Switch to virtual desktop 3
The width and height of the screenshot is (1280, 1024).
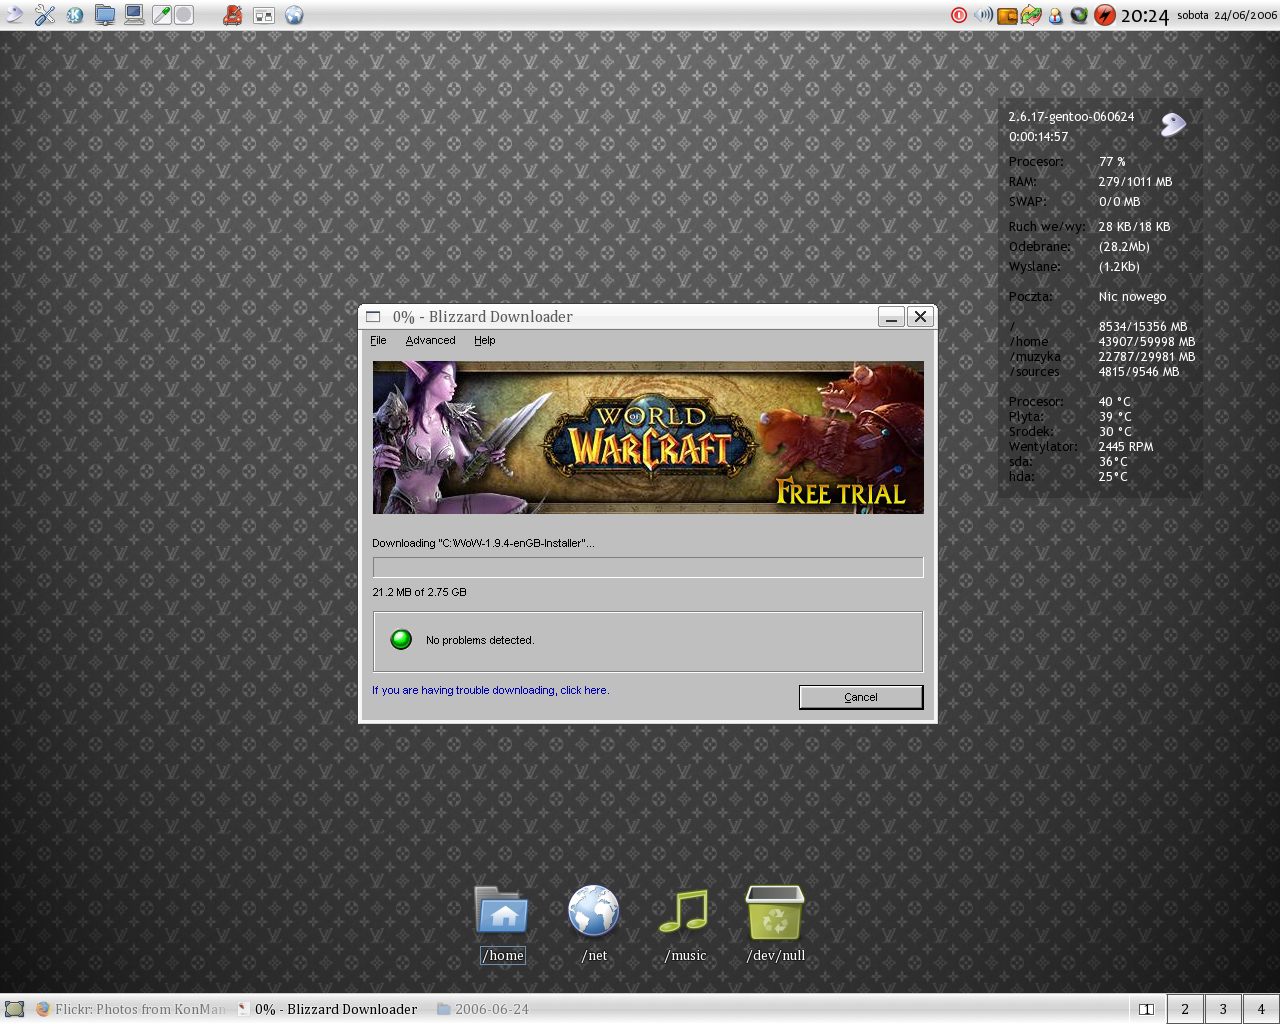(x=1223, y=1009)
